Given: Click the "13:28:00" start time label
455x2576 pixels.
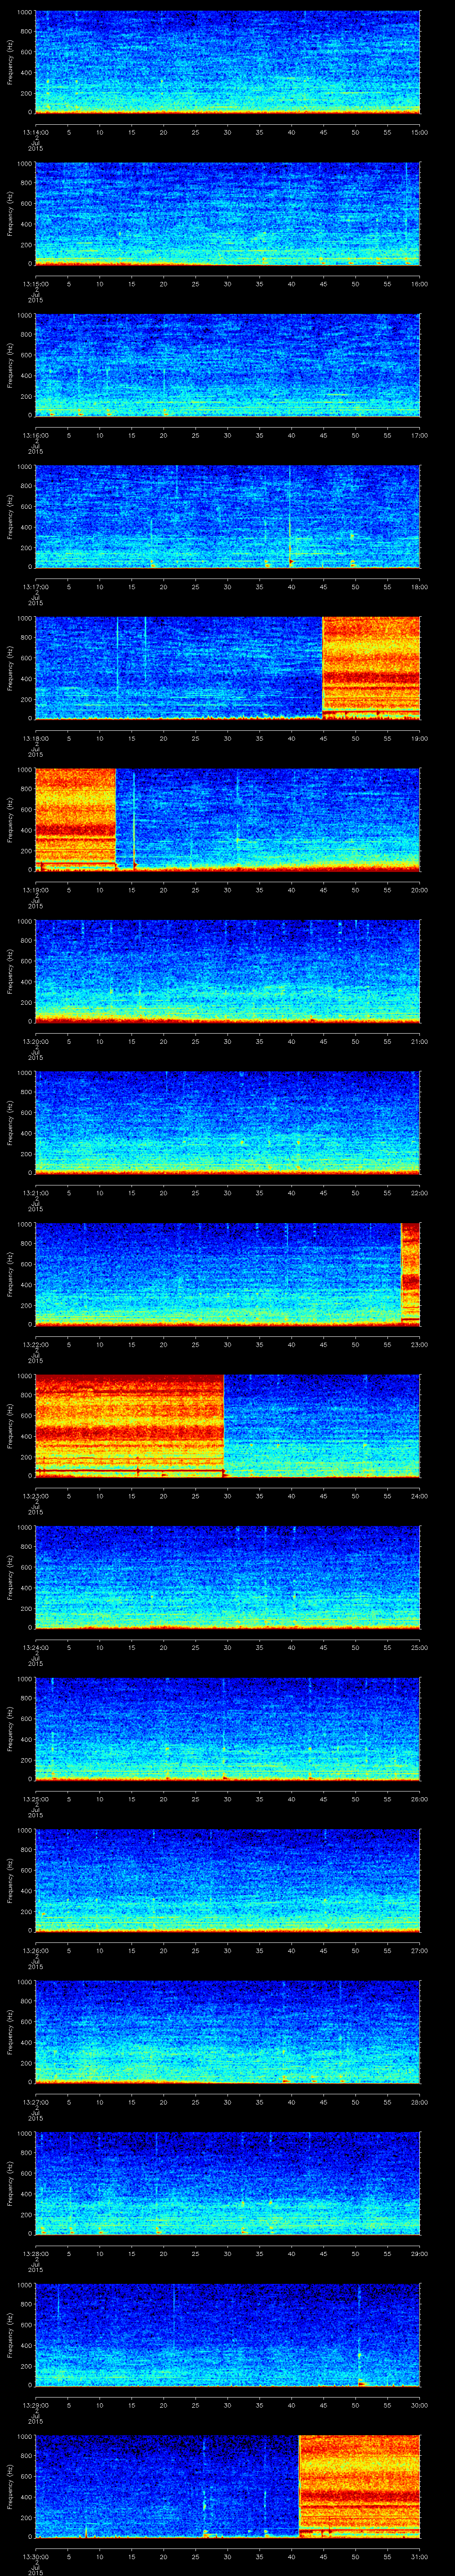Looking at the screenshot, I should point(35,2253).
